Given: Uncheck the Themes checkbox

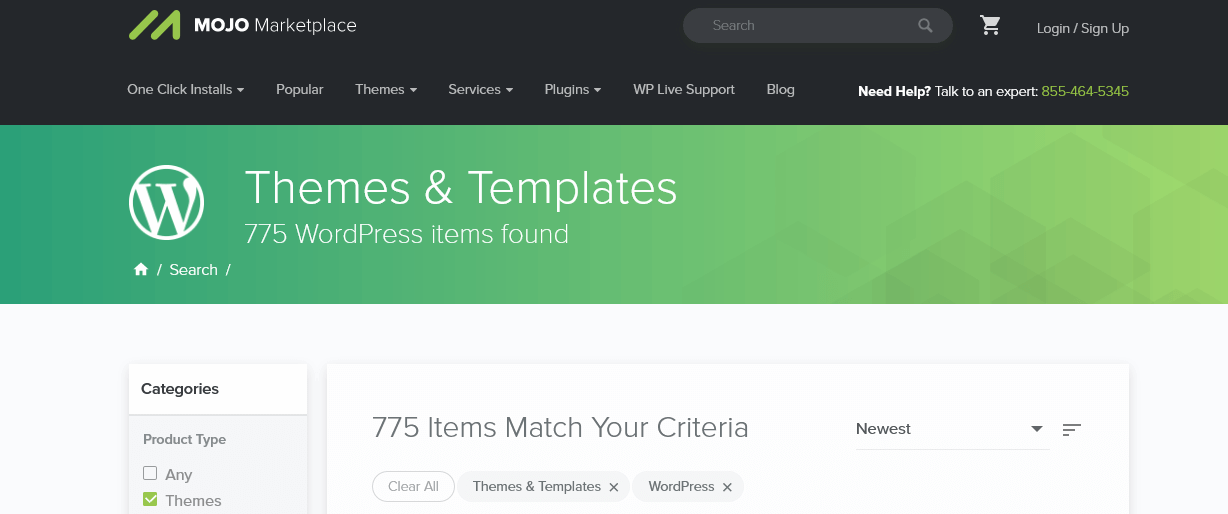Looking at the screenshot, I should pyautogui.click(x=150, y=499).
